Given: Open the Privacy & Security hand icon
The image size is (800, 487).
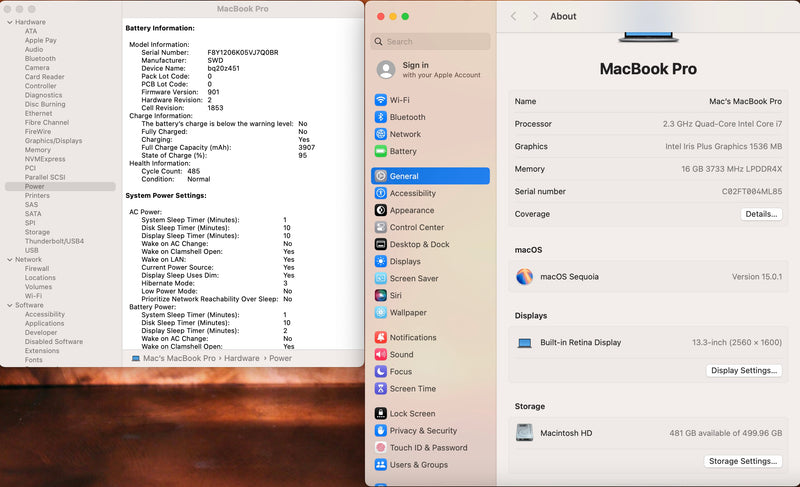Looking at the screenshot, I should pyautogui.click(x=381, y=430).
